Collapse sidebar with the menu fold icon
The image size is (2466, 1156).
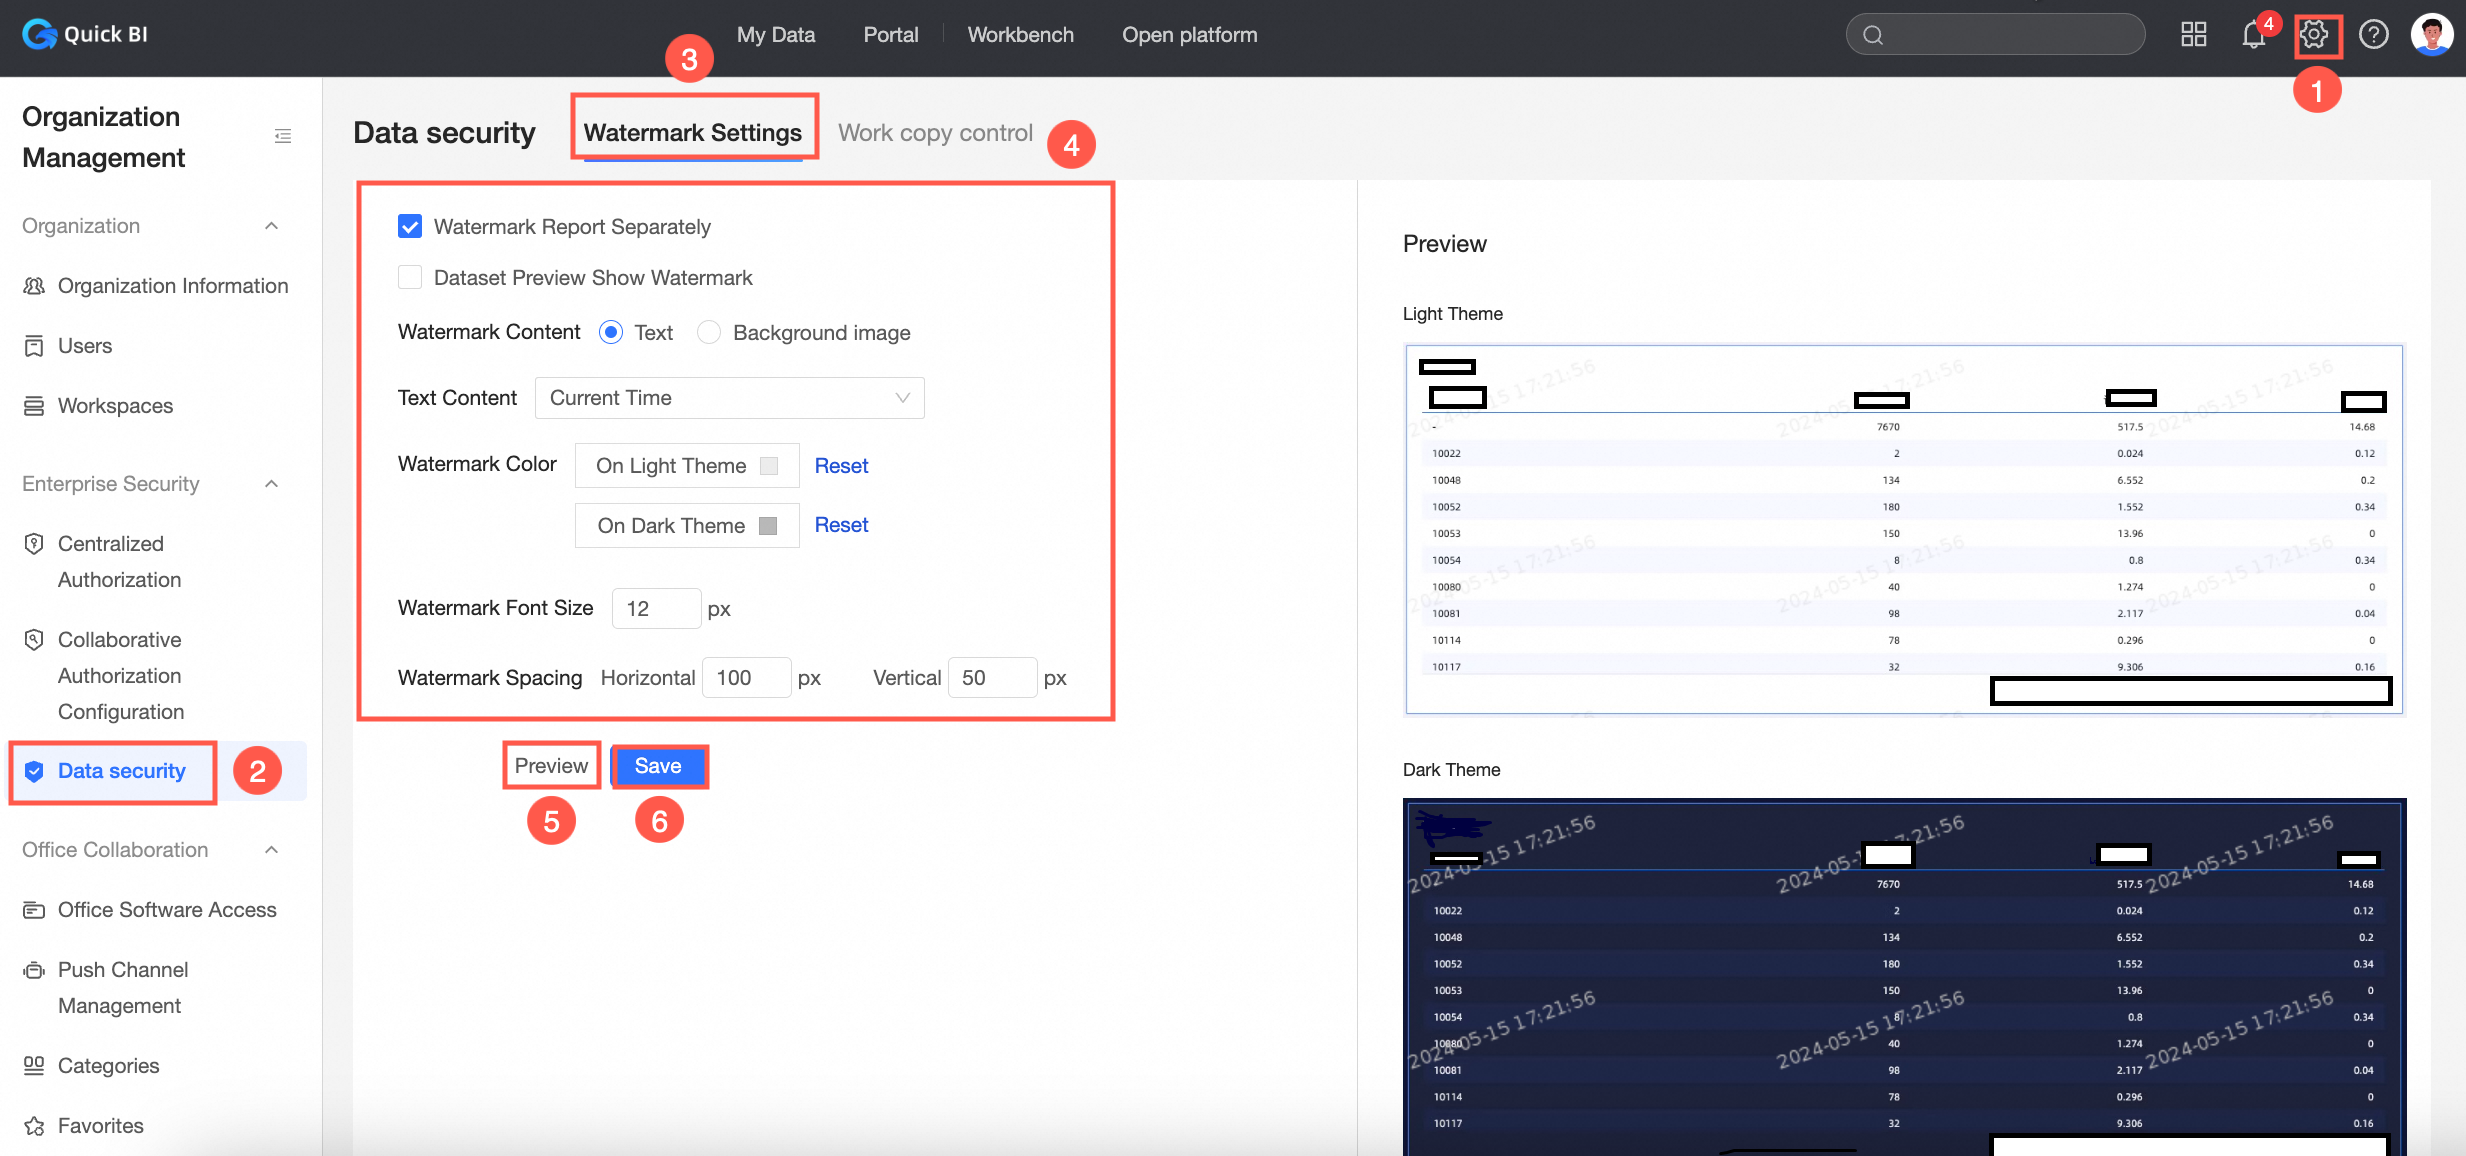(283, 136)
